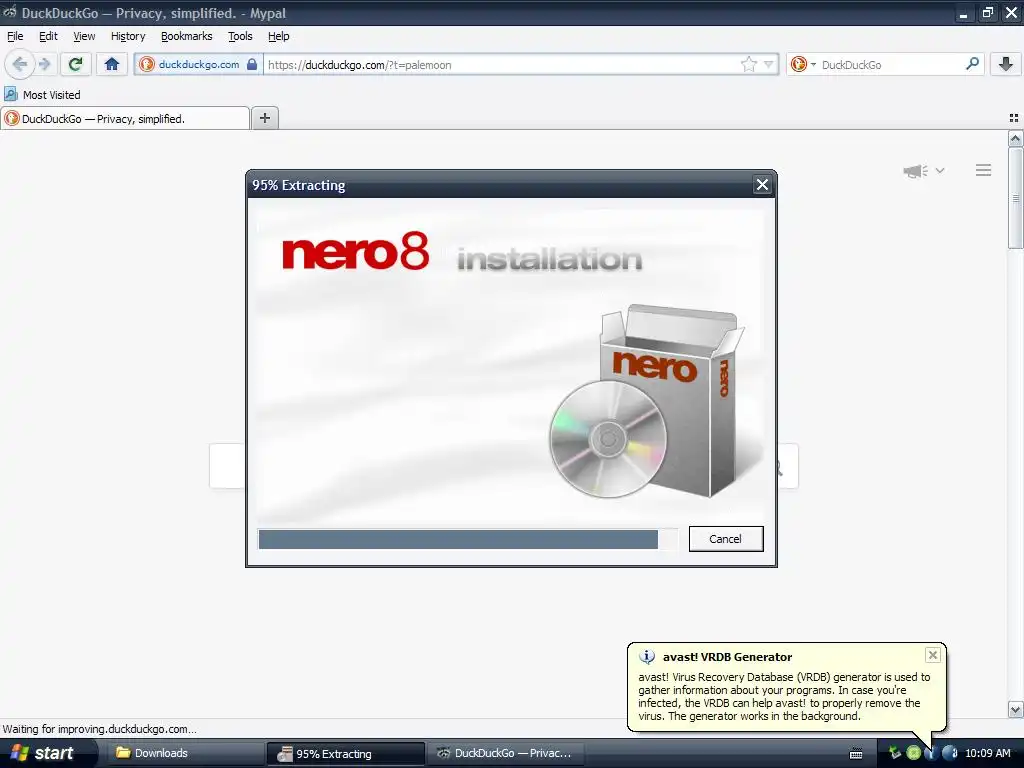Select the DuckDuckGo browser tab
Image resolution: width=1024 pixels, height=768 pixels.
coord(125,118)
